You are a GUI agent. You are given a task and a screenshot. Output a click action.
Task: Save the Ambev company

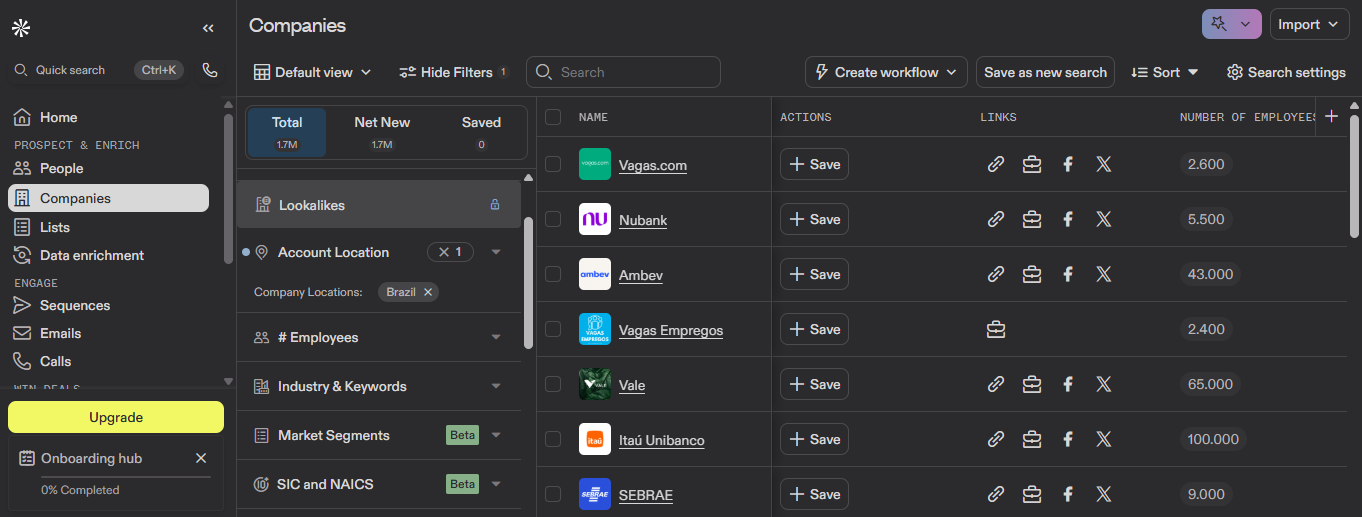point(814,274)
